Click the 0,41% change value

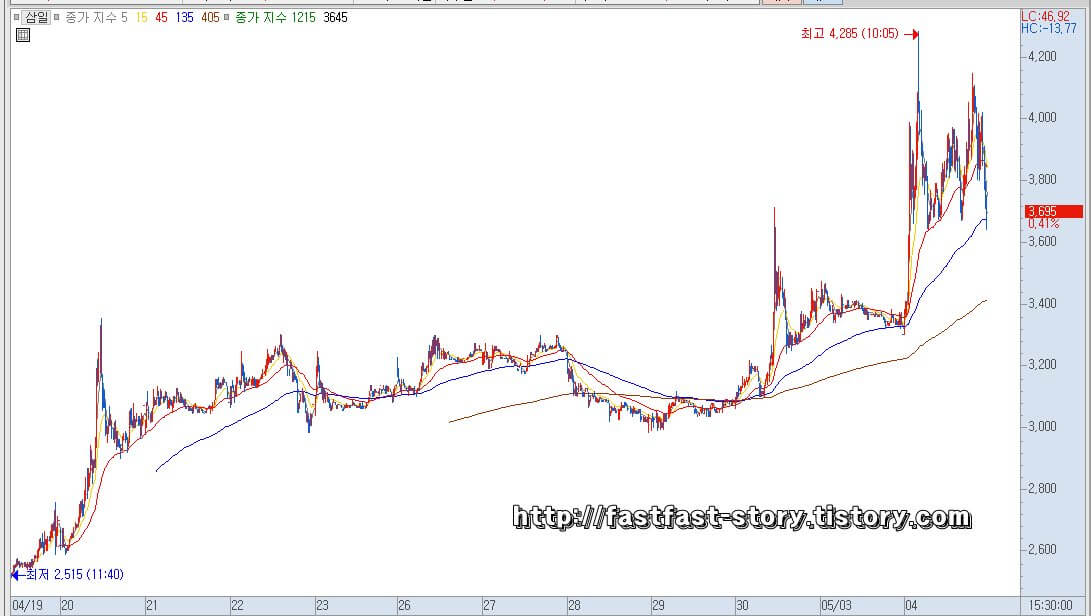tap(1043, 223)
